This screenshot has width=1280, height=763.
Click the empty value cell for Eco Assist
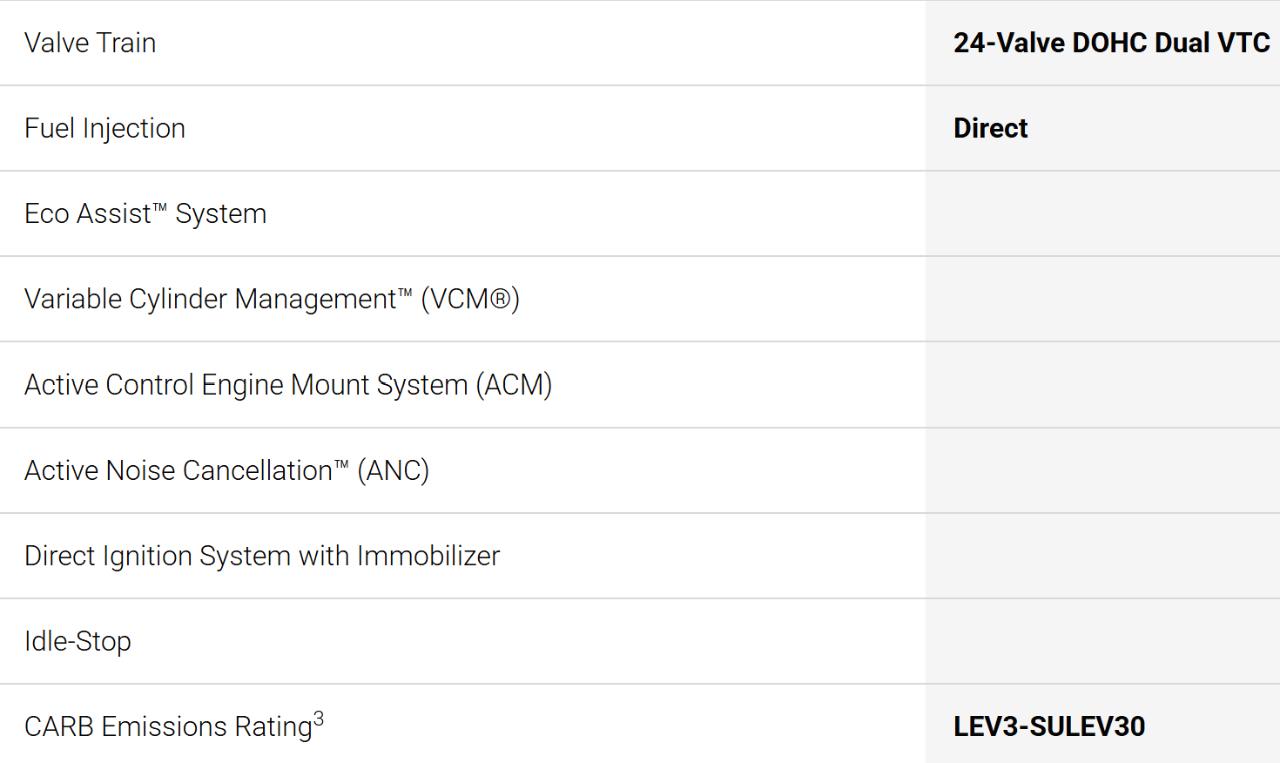click(x=1102, y=214)
